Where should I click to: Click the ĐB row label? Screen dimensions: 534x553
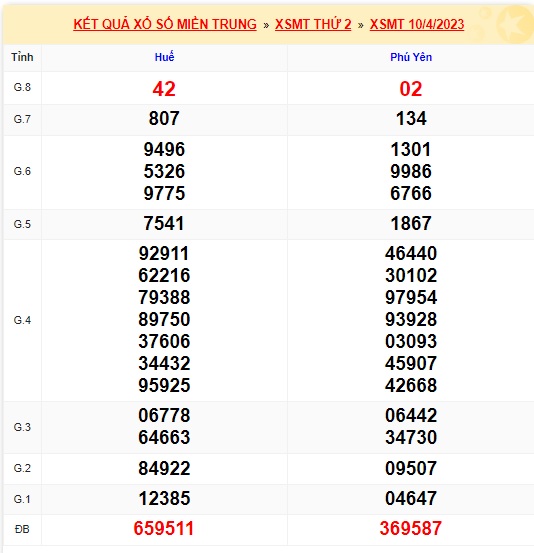point(22,529)
